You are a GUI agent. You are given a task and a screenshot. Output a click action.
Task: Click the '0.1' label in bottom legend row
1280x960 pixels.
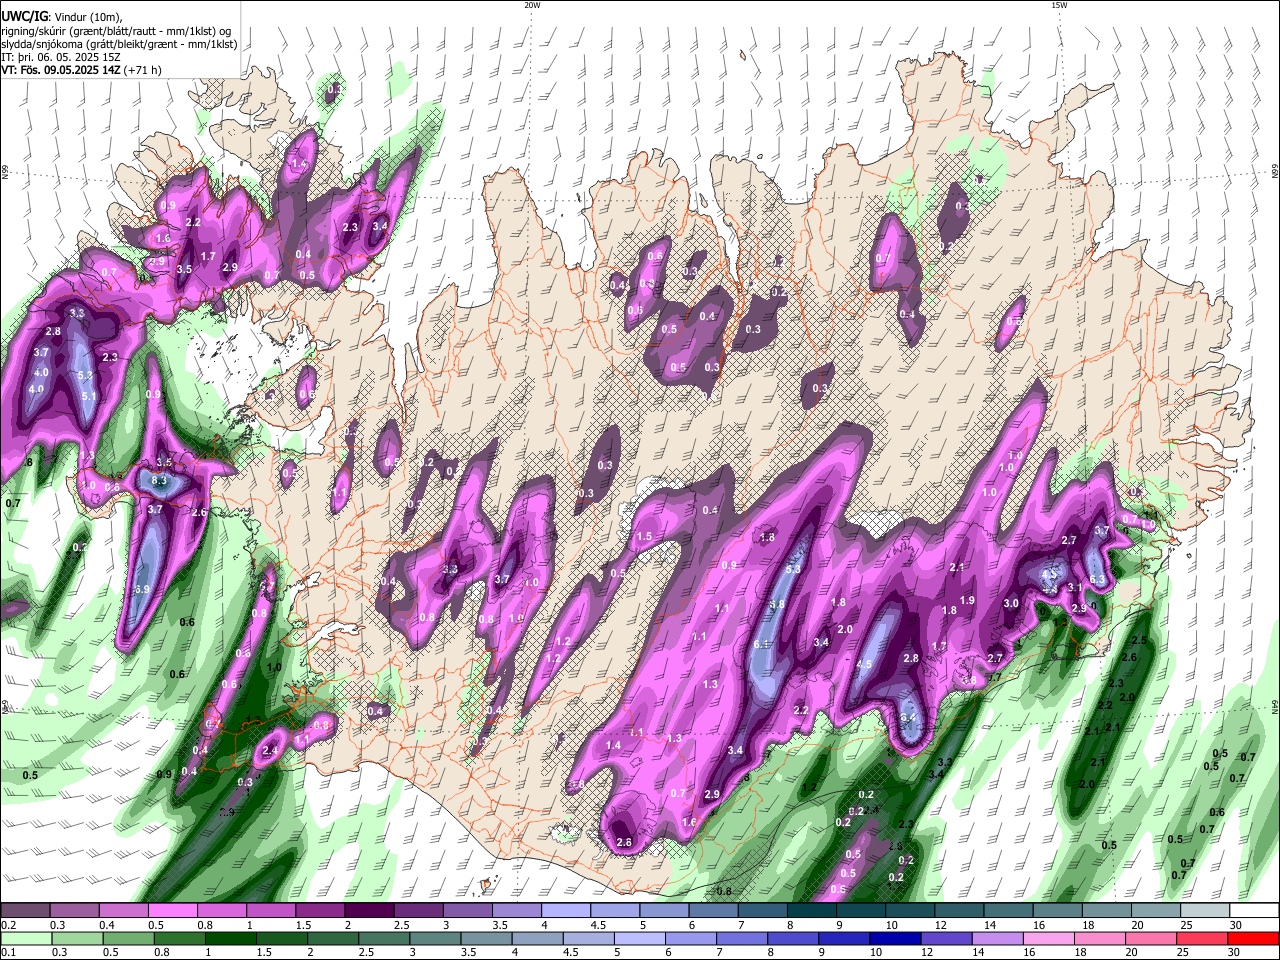pyautogui.click(x=8, y=952)
